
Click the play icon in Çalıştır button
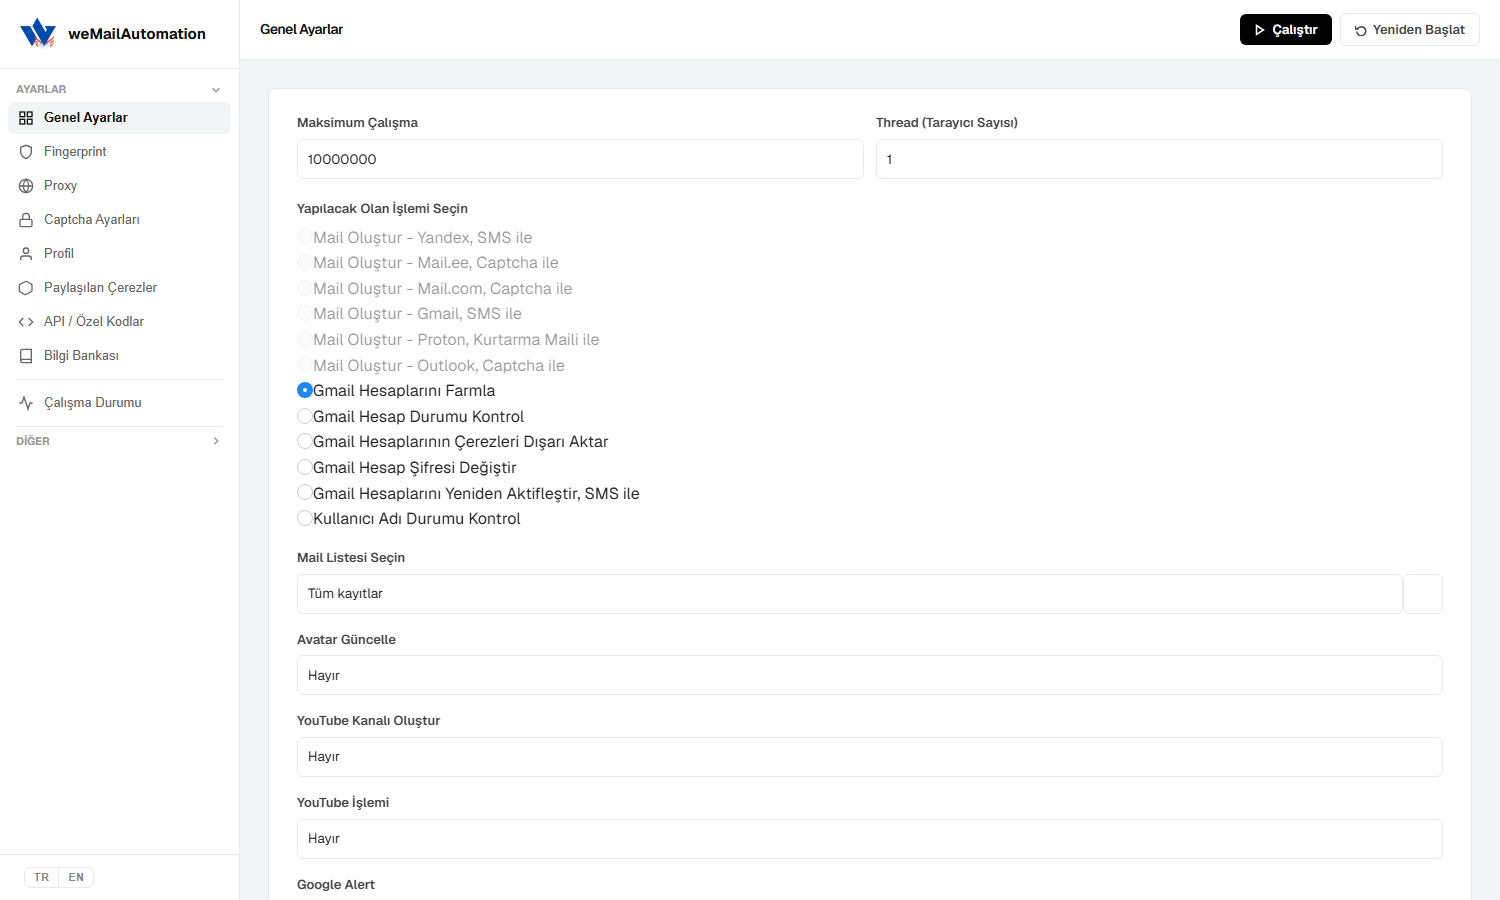coord(1260,30)
